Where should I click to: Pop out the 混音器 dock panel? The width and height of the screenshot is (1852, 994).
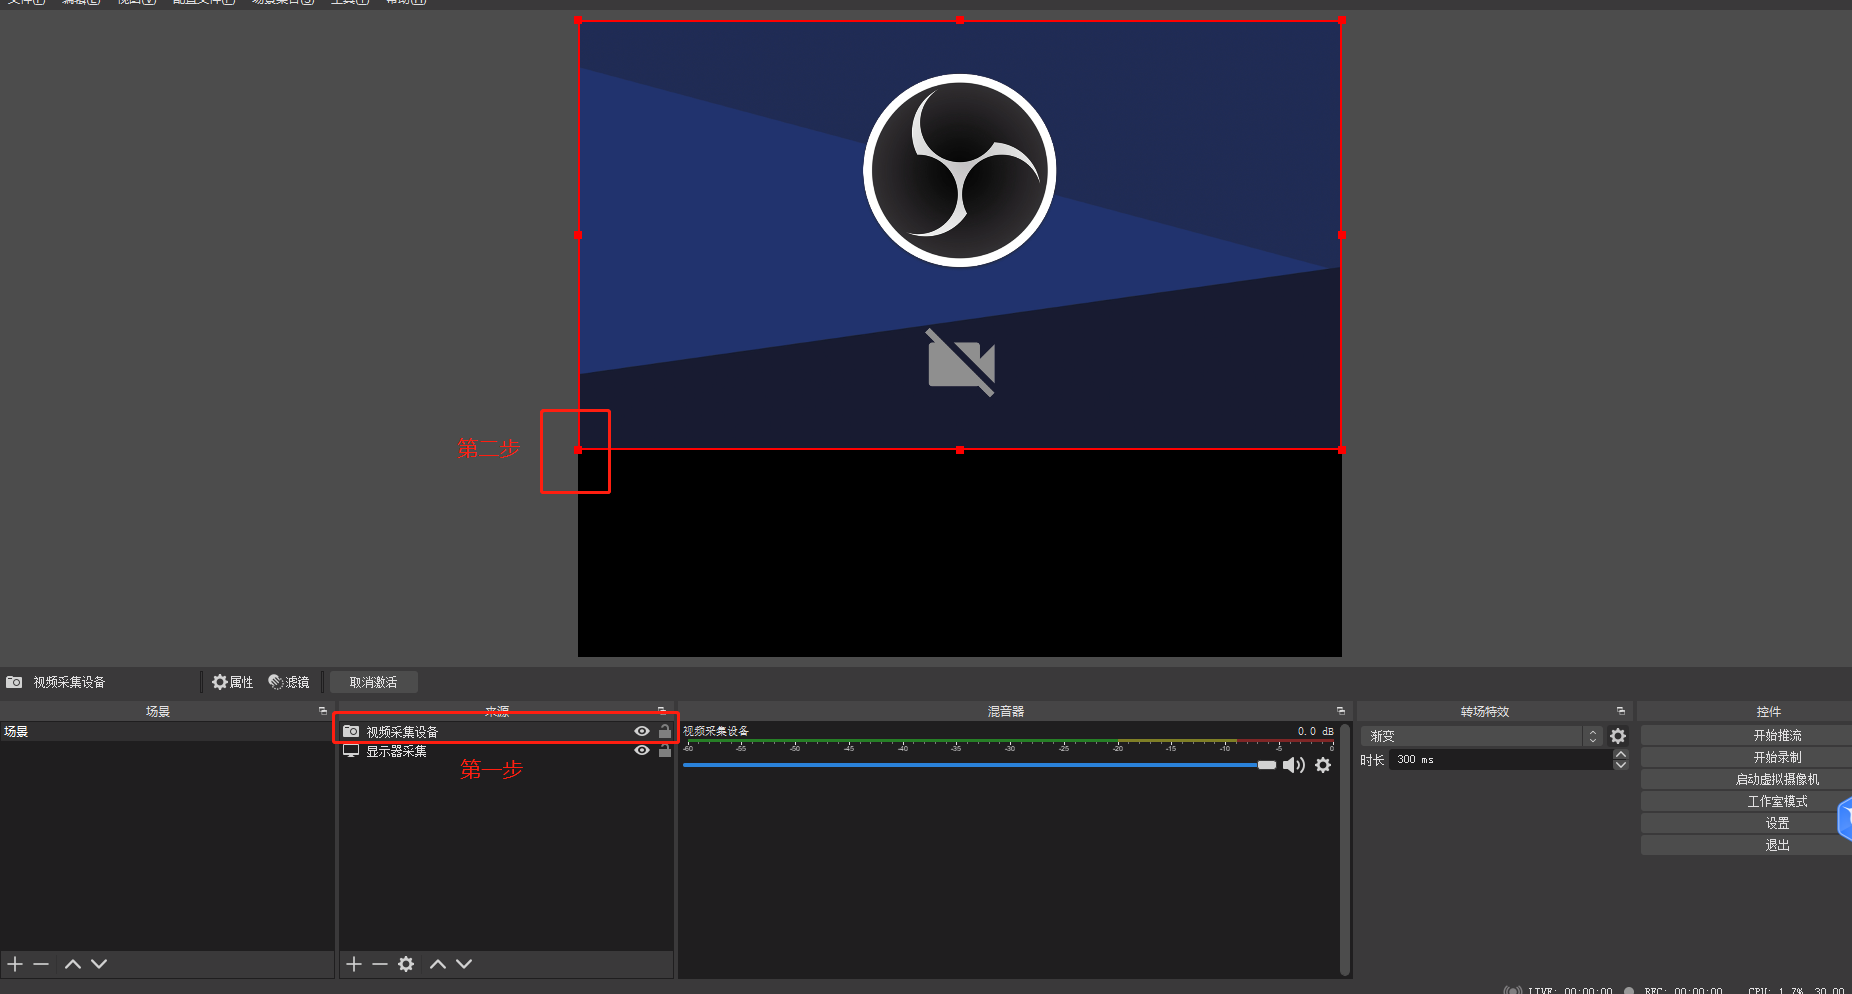click(1341, 711)
